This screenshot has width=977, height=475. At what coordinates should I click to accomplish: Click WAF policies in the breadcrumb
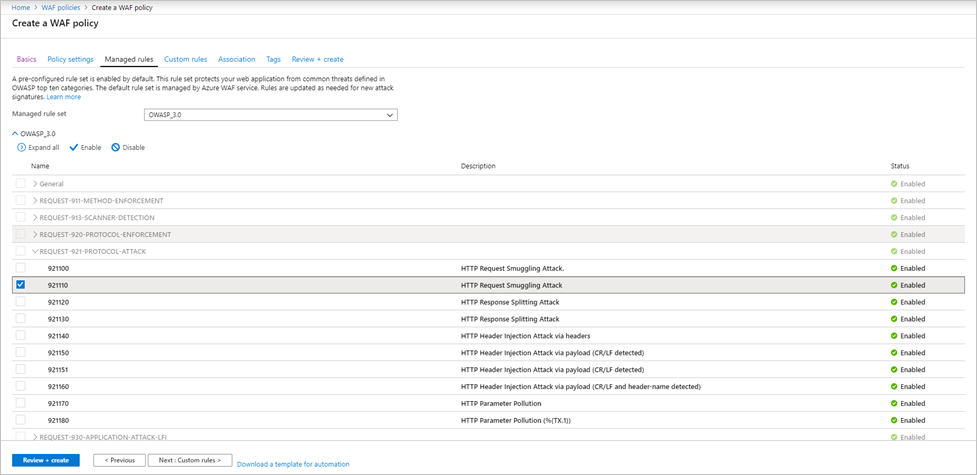tap(60, 7)
